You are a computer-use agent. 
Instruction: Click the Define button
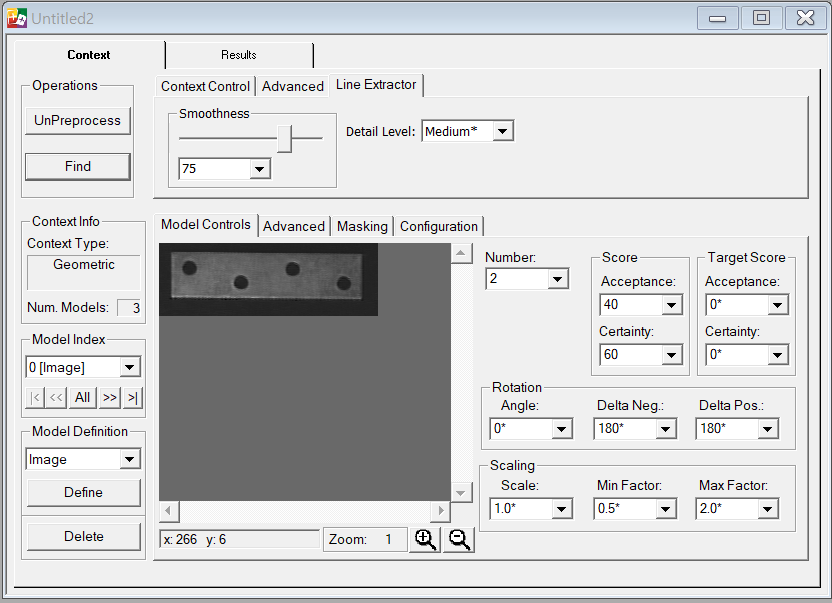[x=84, y=493]
